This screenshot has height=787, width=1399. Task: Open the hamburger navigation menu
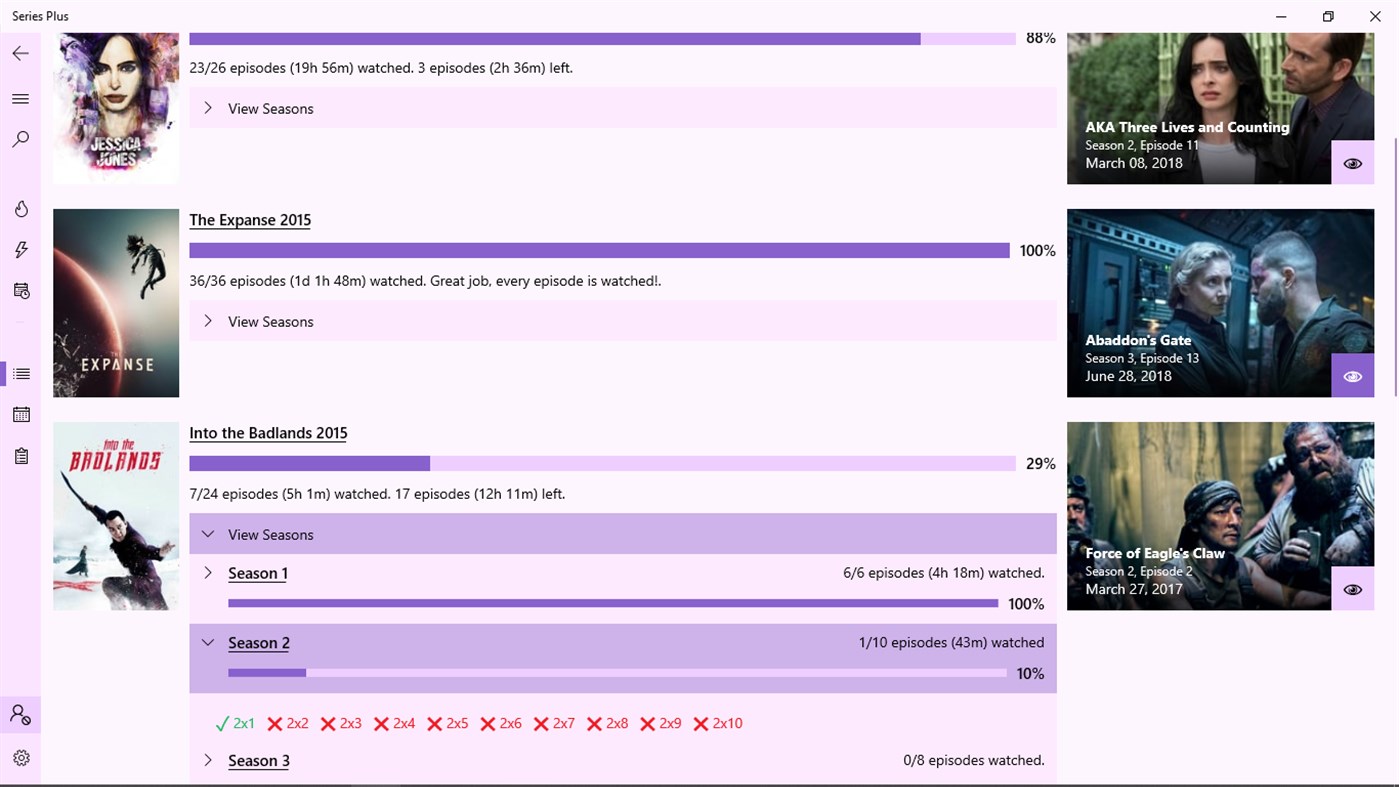point(20,98)
